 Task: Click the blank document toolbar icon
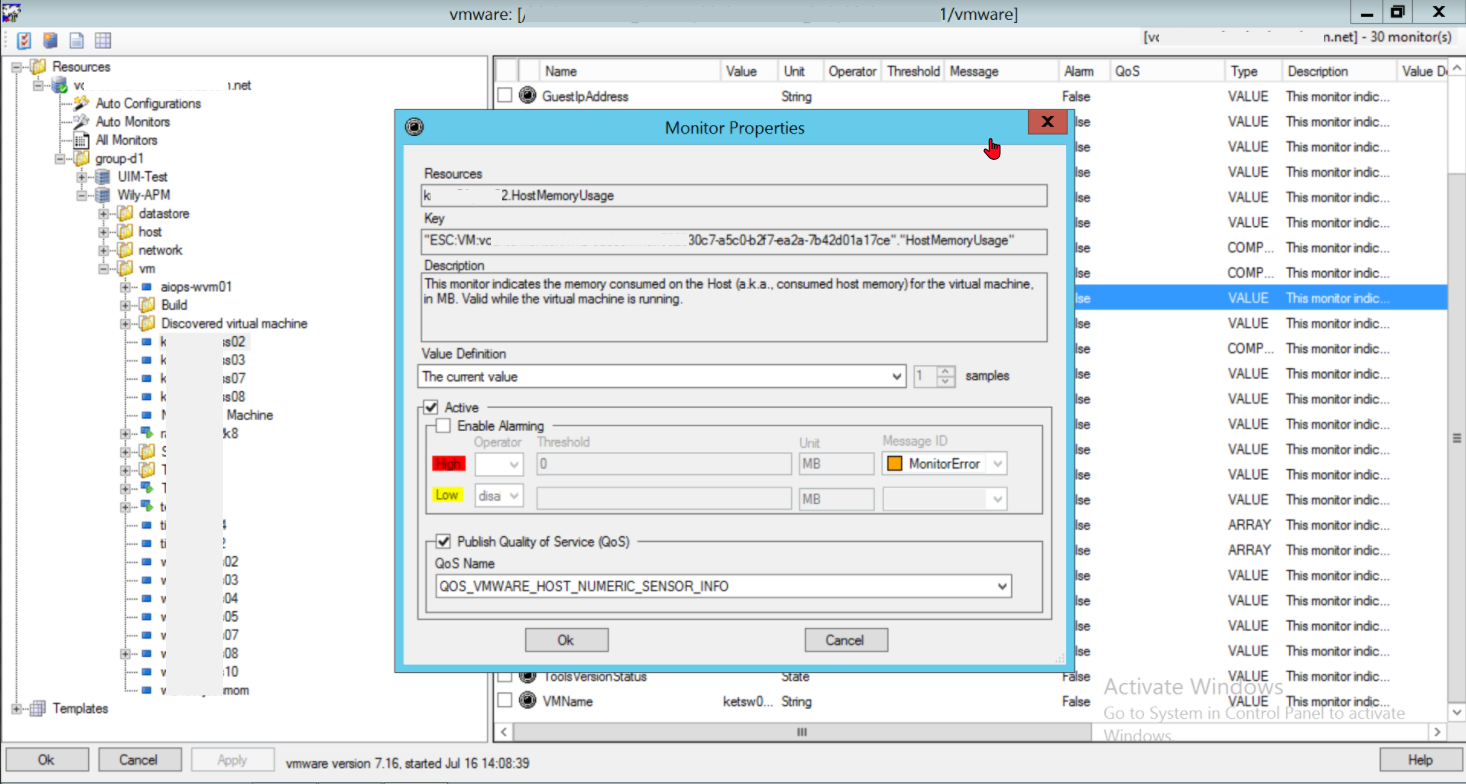pyautogui.click(x=76, y=41)
